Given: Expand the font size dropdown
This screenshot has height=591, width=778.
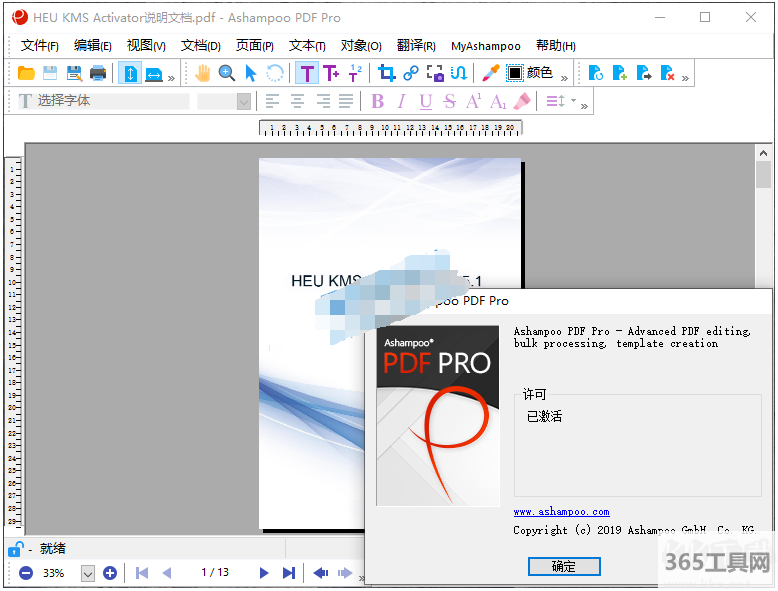Looking at the screenshot, I should coord(243,101).
